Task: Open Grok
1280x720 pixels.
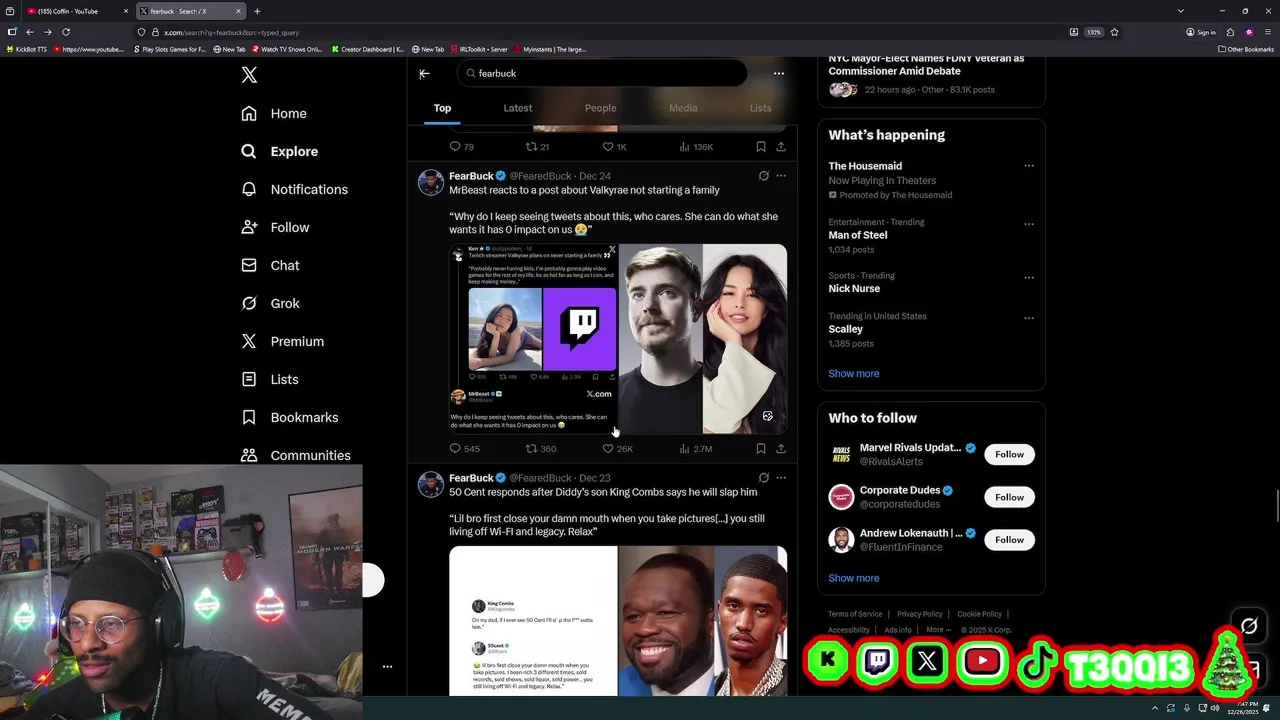Action: [271, 304]
